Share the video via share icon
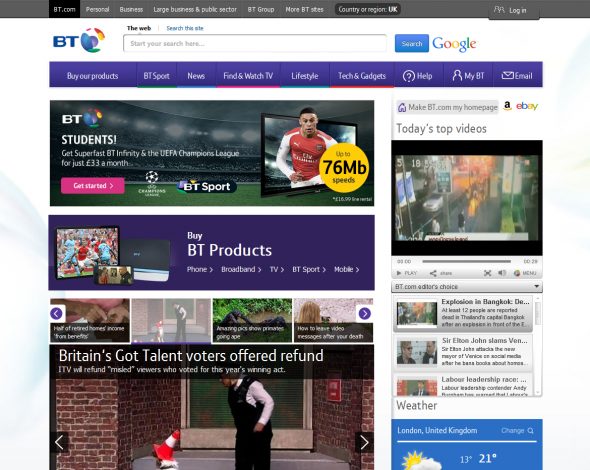 (441, 273)
